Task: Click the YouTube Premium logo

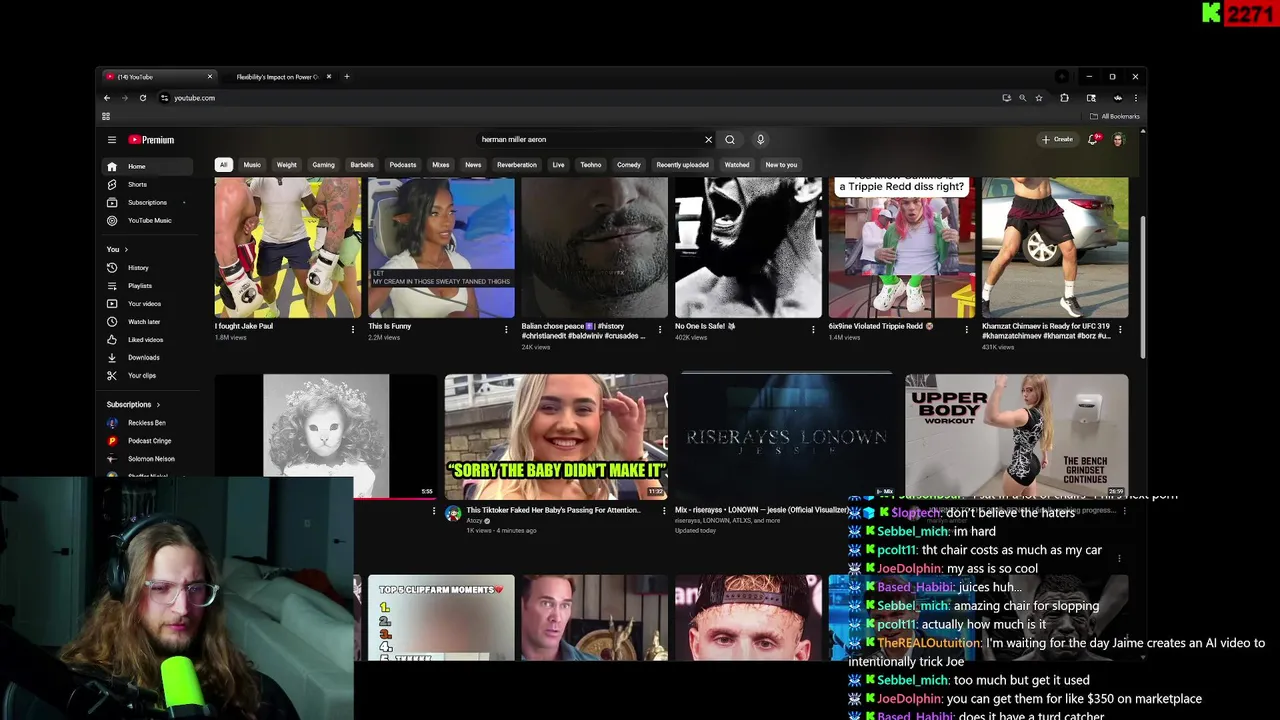Action: coord(151,140)
